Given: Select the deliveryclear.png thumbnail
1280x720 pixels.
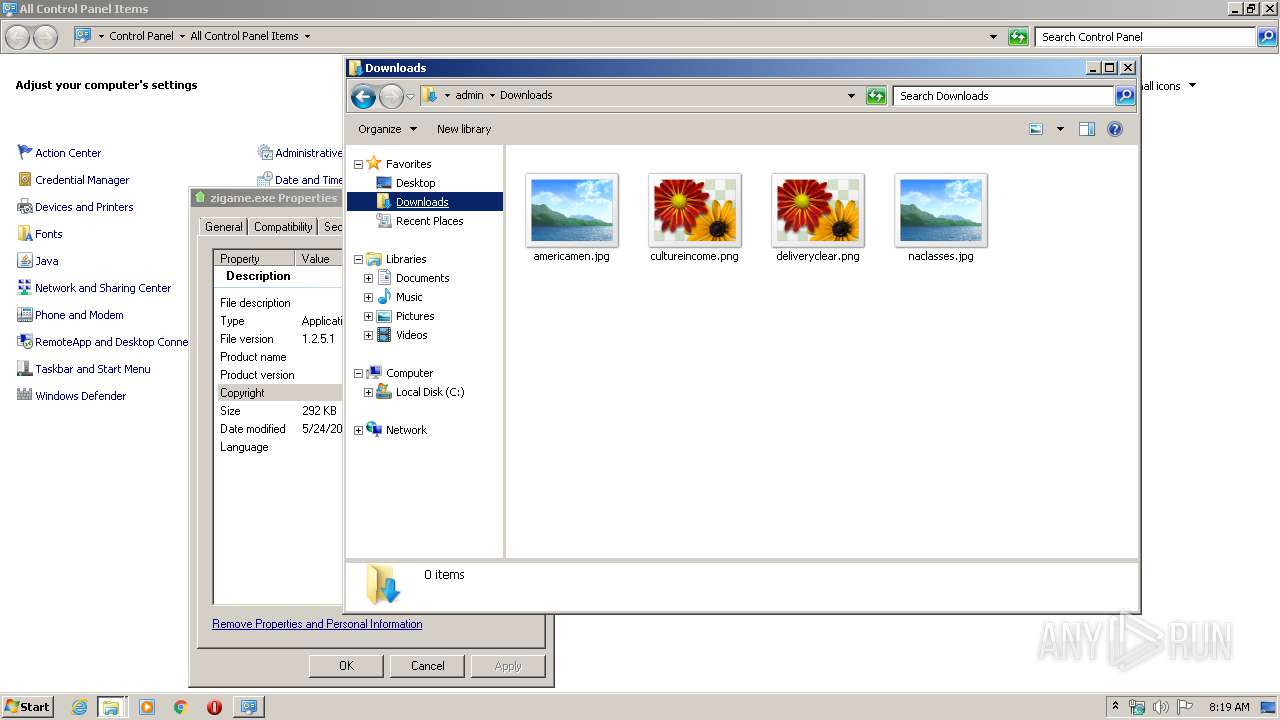Looking at the screenshot, I should 818,210.
